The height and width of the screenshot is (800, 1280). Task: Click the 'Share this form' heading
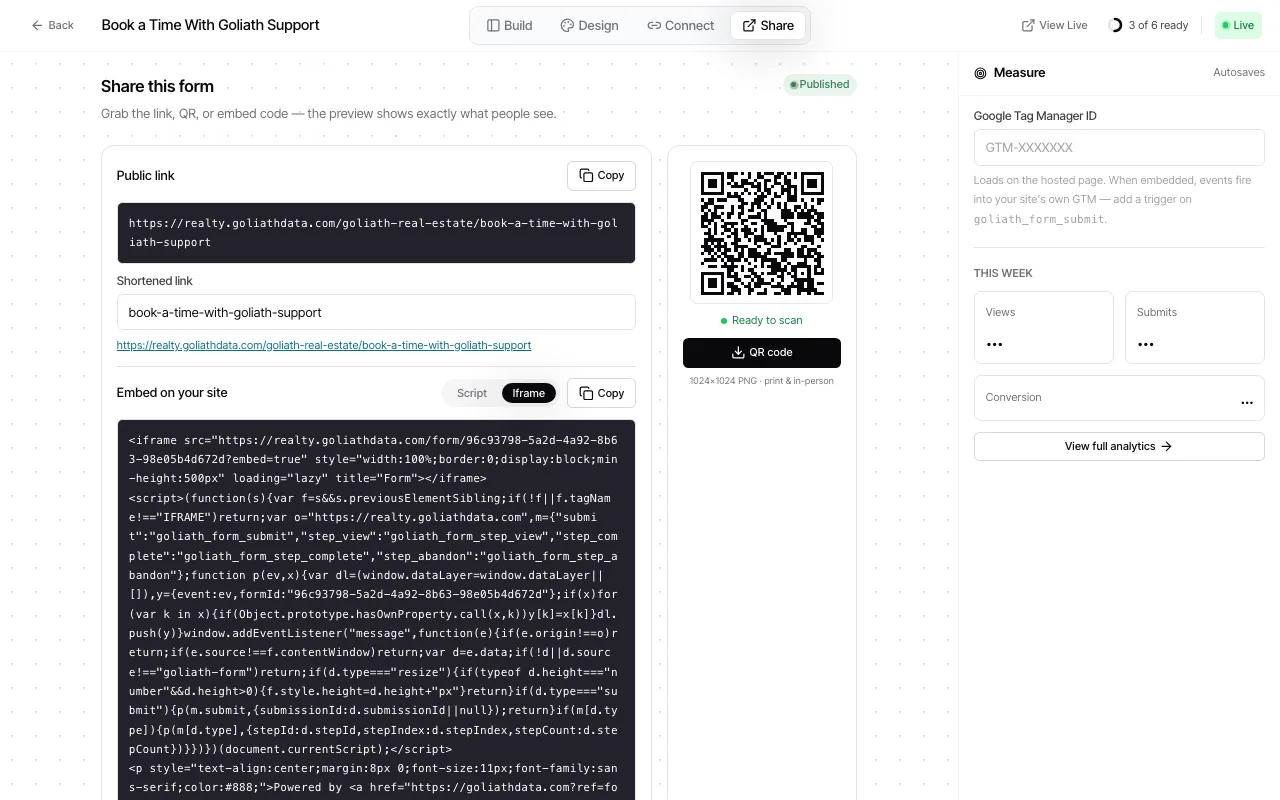tap(157, 86)
